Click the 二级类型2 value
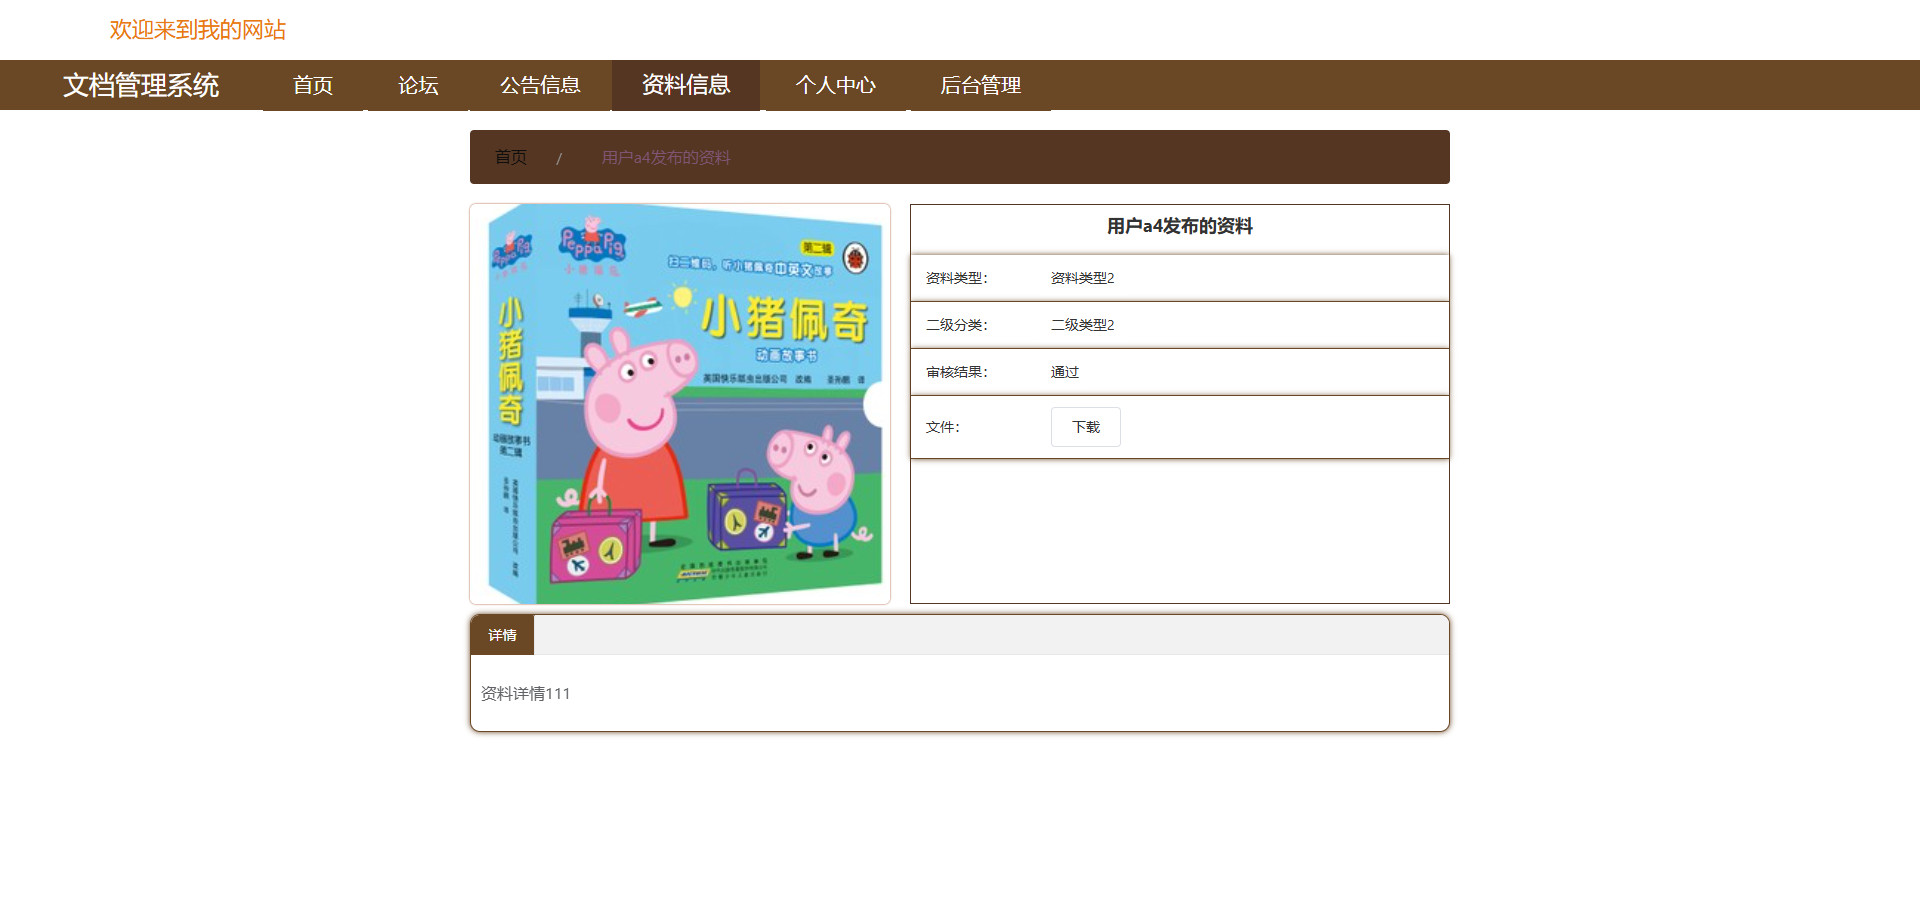This screenshot has height=911, width=1920. (x=1082, y=325)
